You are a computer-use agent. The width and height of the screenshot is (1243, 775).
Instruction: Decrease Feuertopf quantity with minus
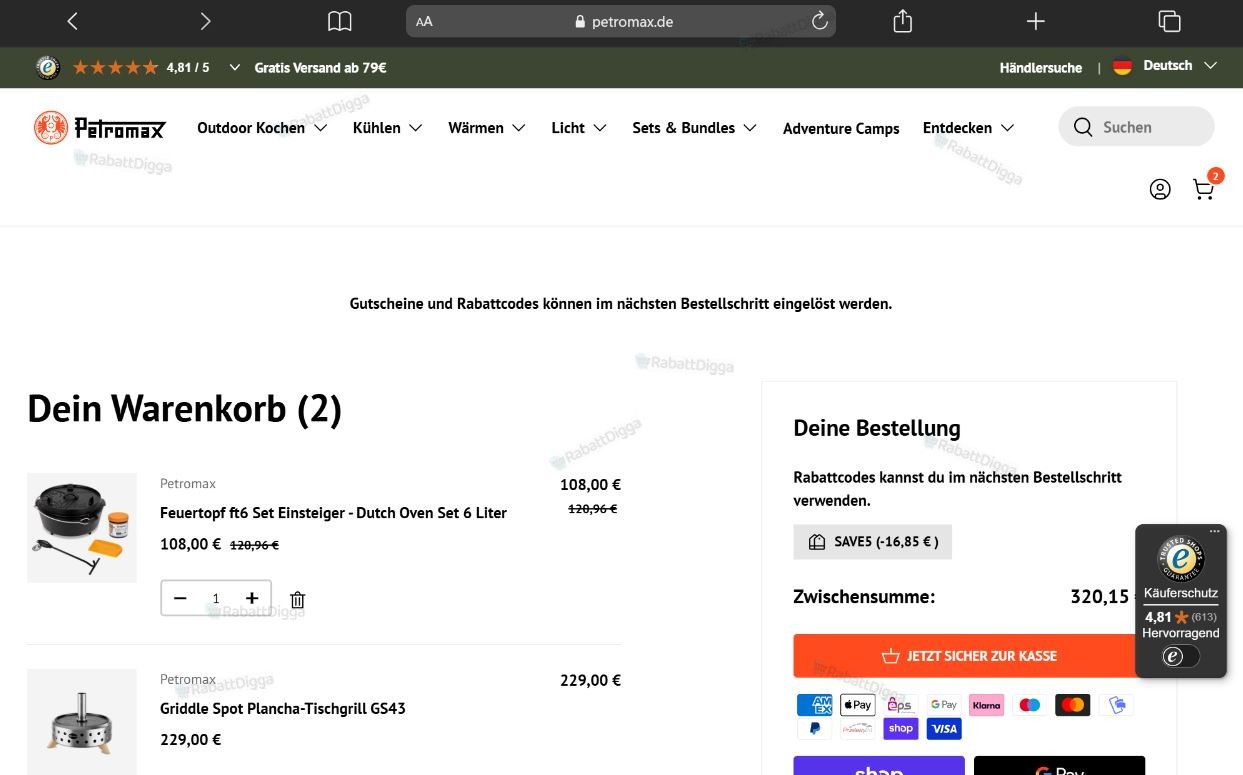(180, 598)
